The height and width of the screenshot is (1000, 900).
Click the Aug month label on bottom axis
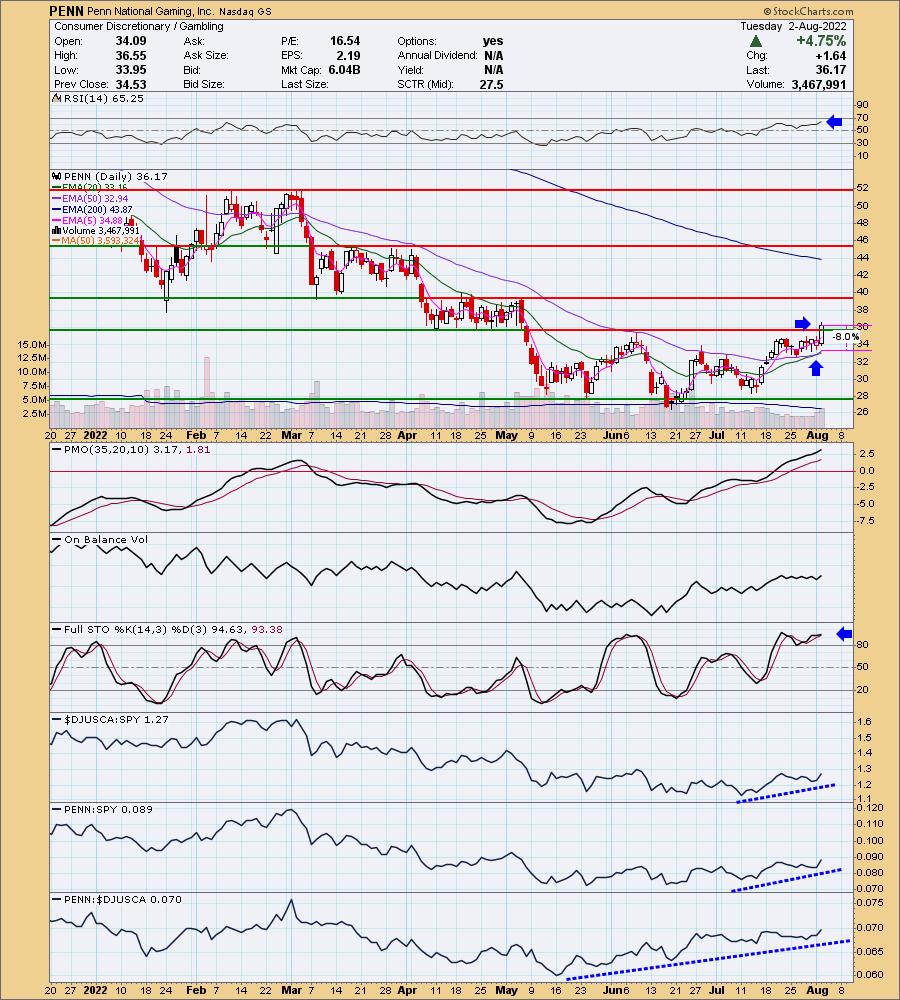point(817,990)
